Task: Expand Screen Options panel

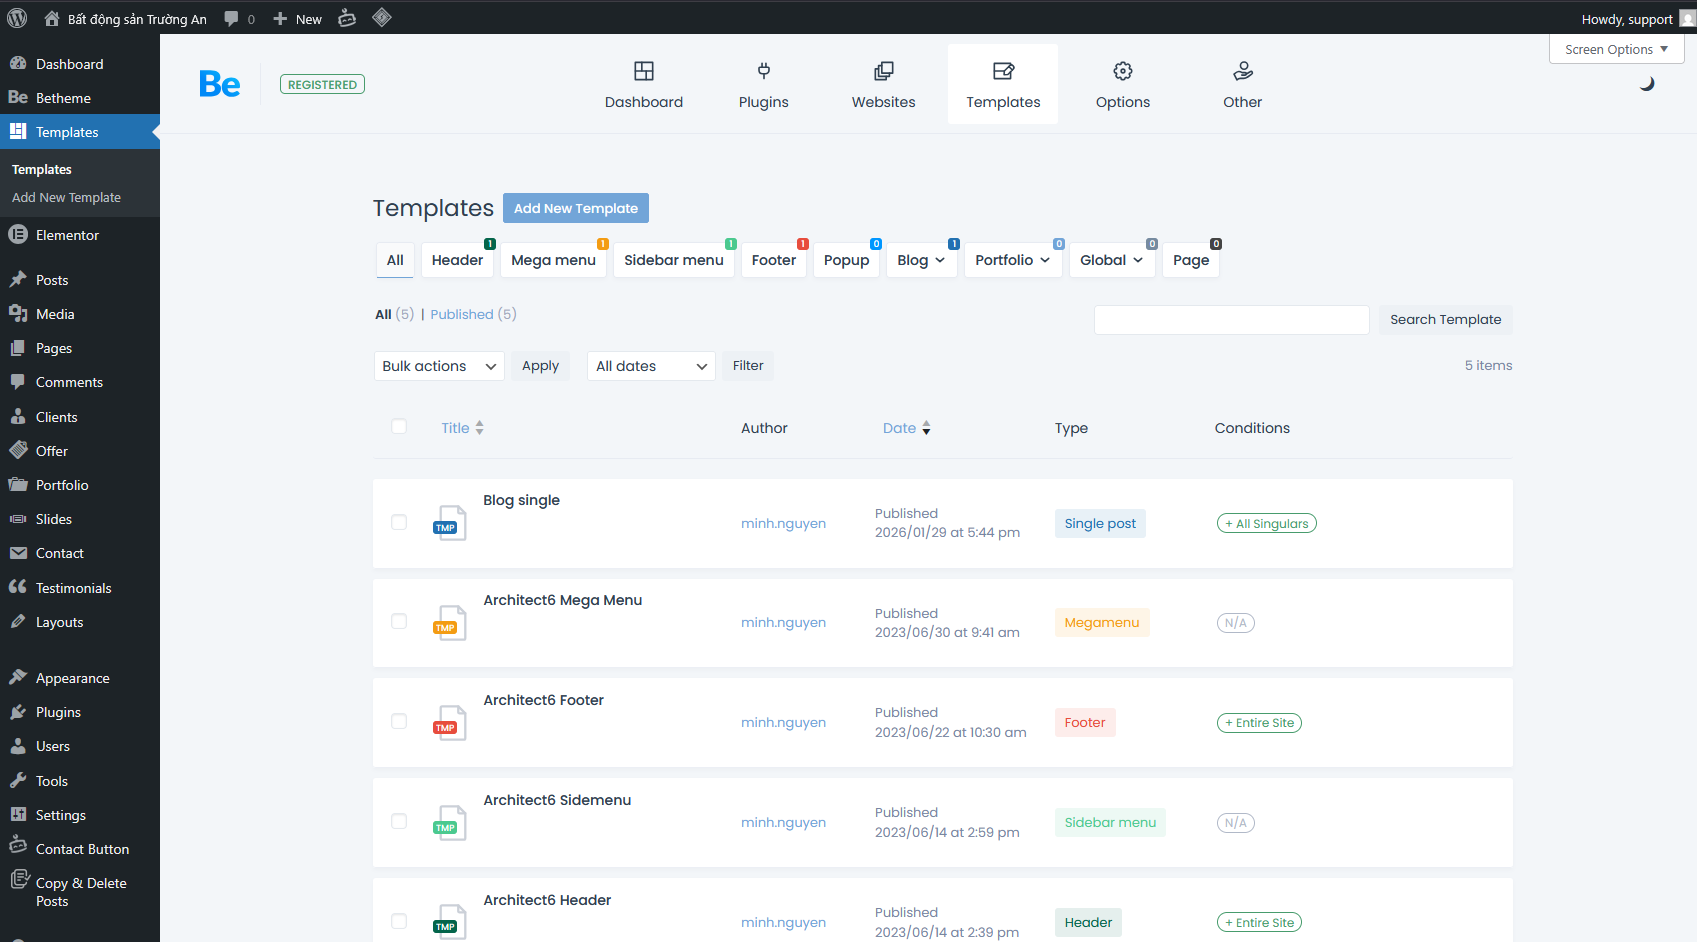Action: tap(1615, 49)
